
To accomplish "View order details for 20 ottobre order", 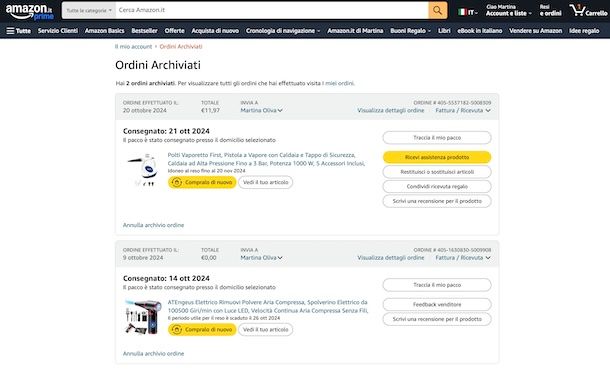I will coord(391,110).
